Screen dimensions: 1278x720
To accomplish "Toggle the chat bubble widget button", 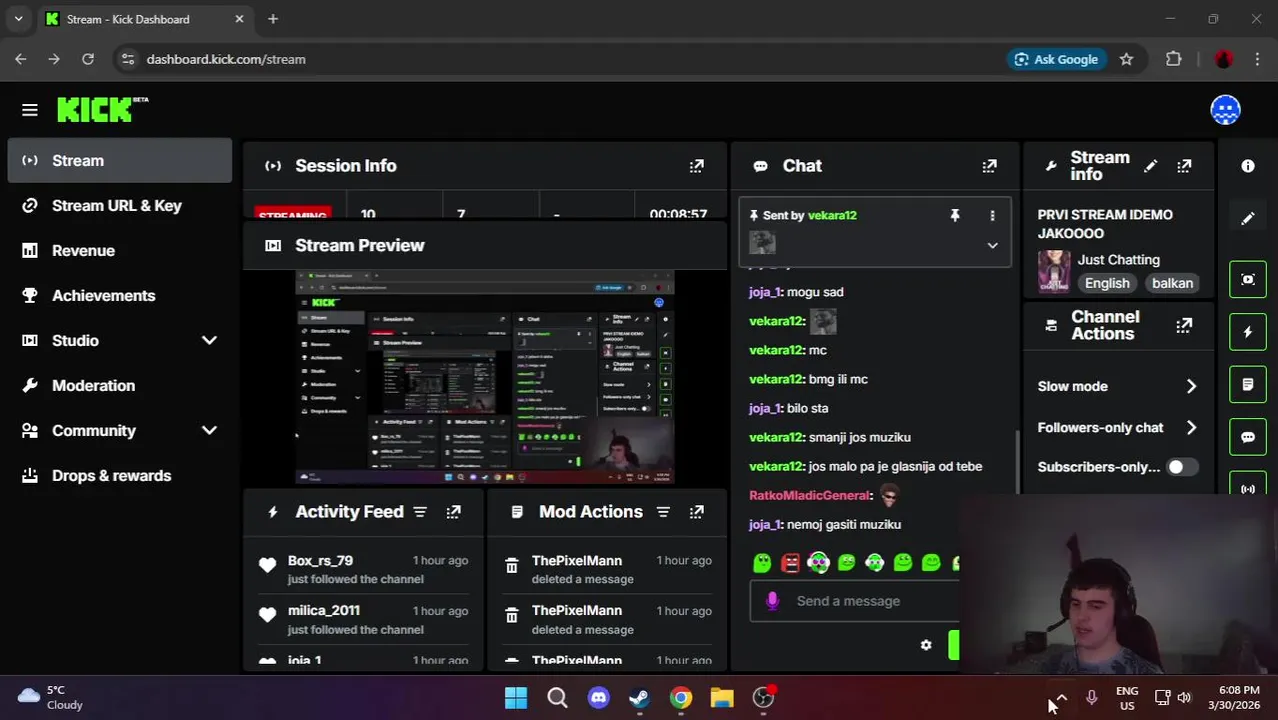I will [1248, 437].
